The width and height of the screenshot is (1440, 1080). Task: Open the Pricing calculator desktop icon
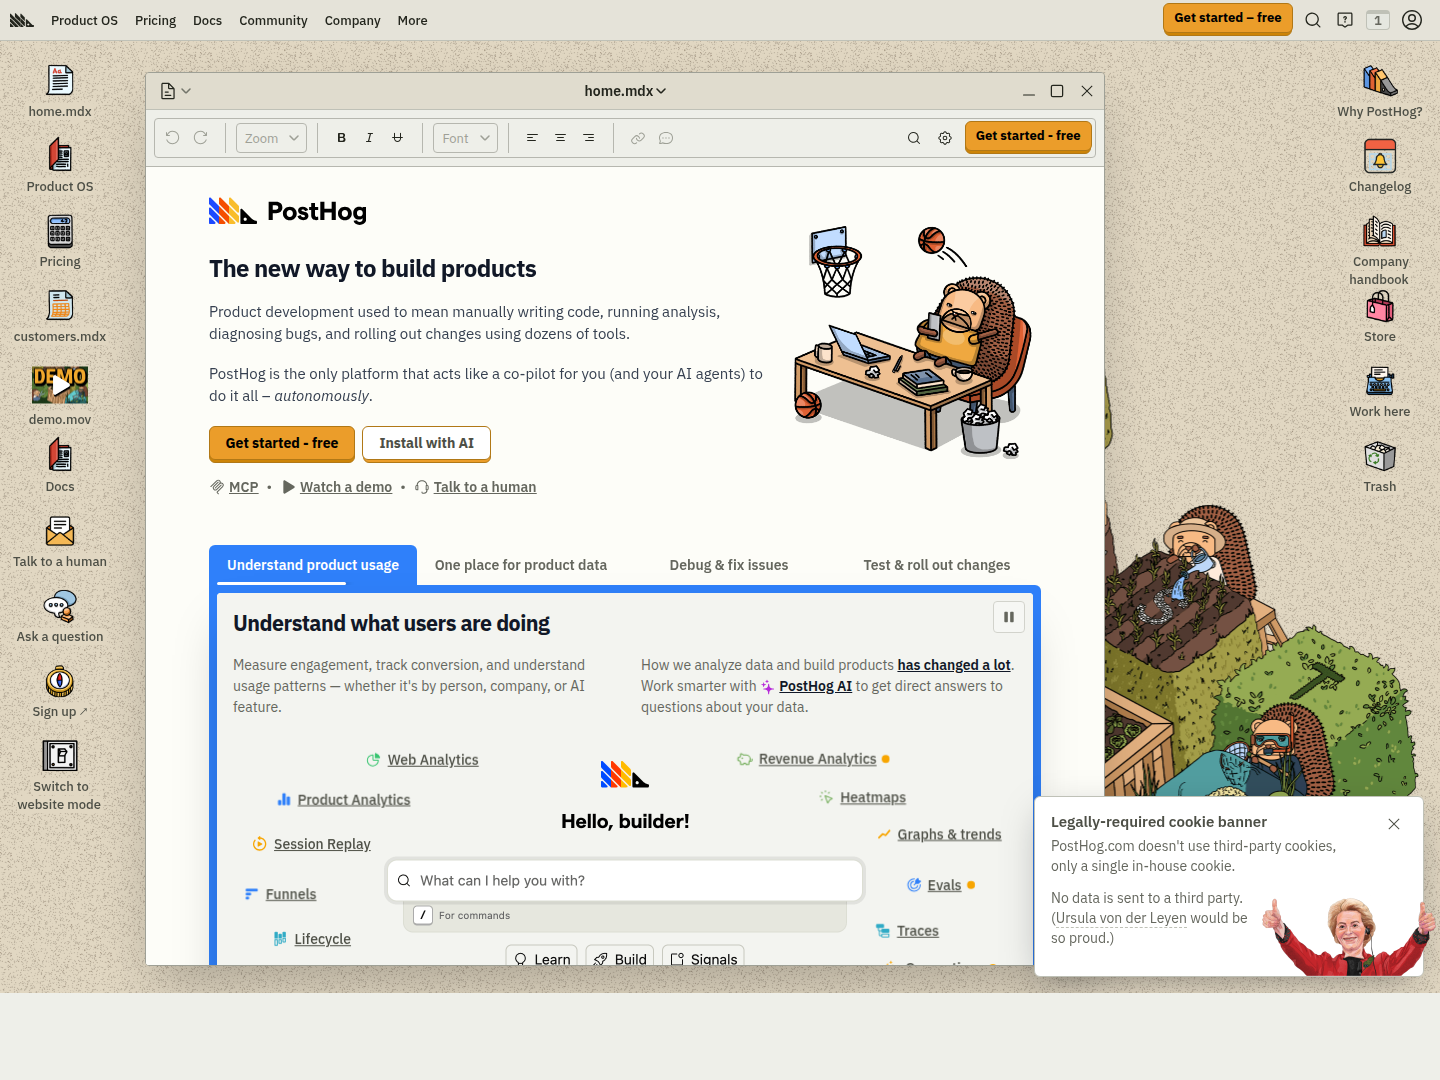[60, 241]
